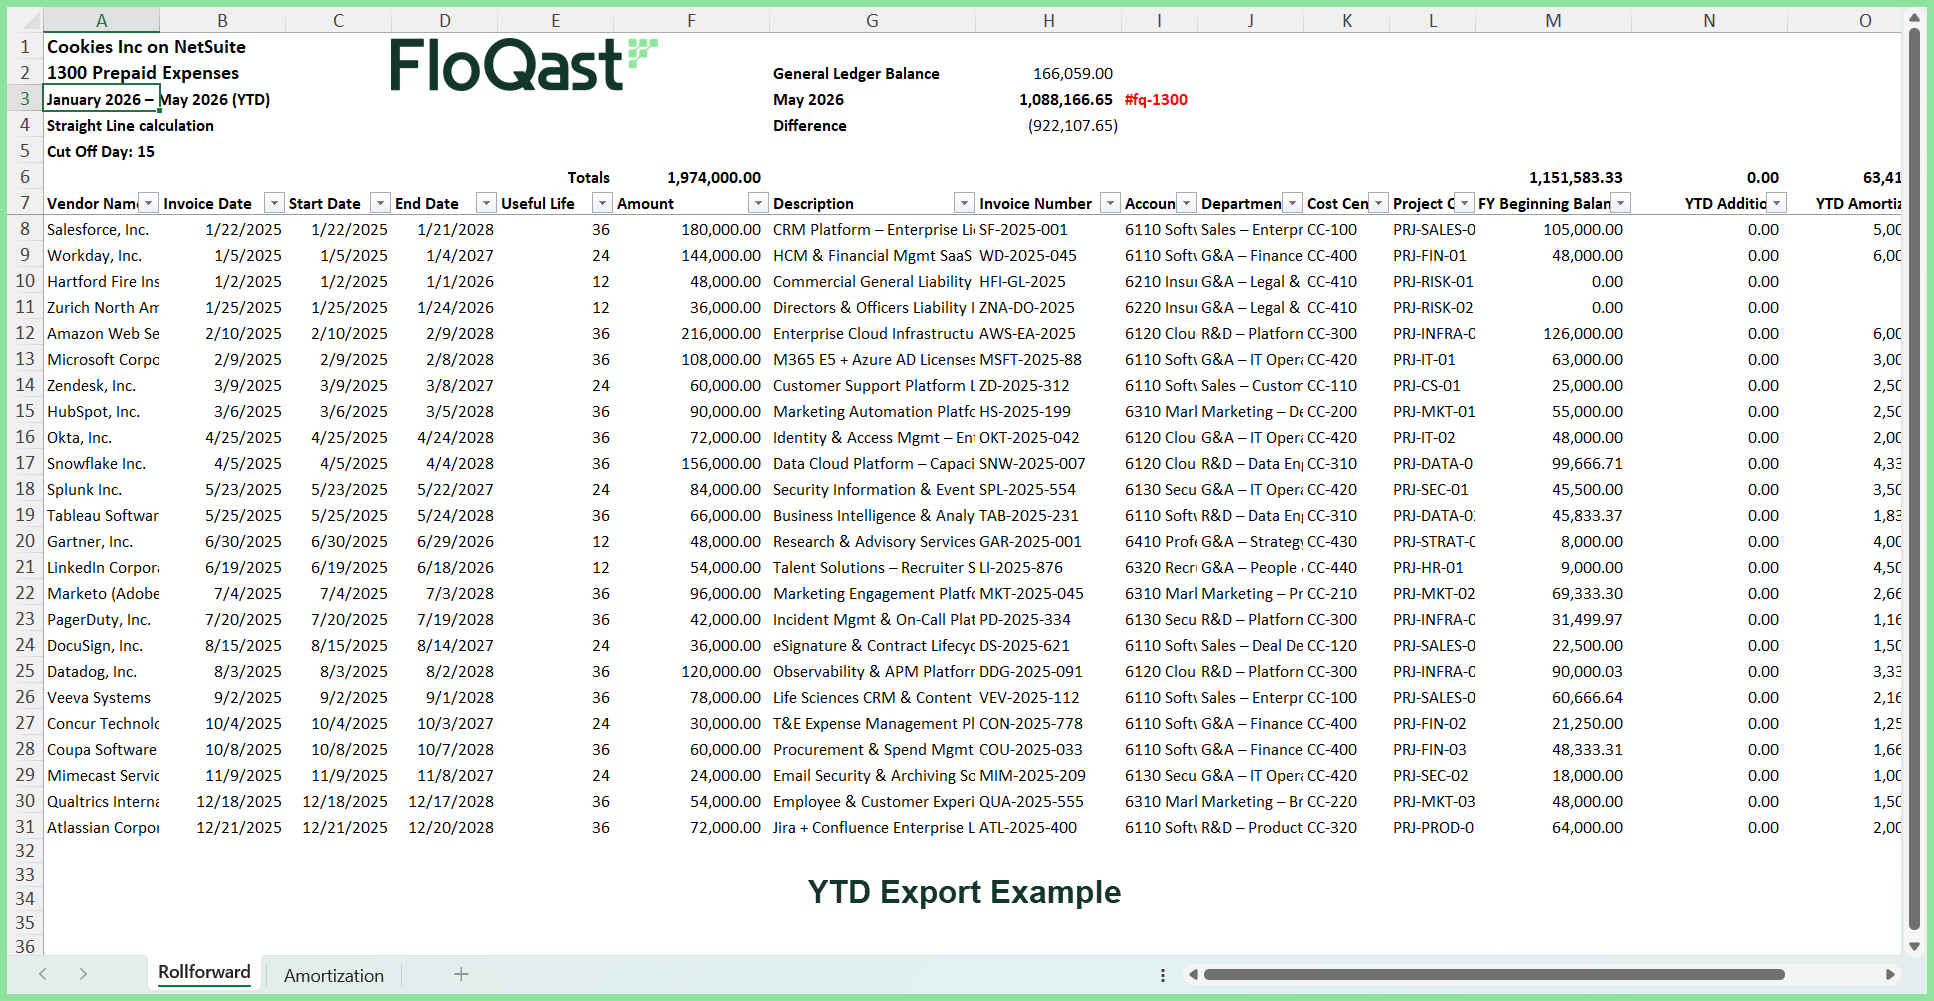Open the Description filter dropdown
The image size is (1934, 1001).
tap(964, 203)
